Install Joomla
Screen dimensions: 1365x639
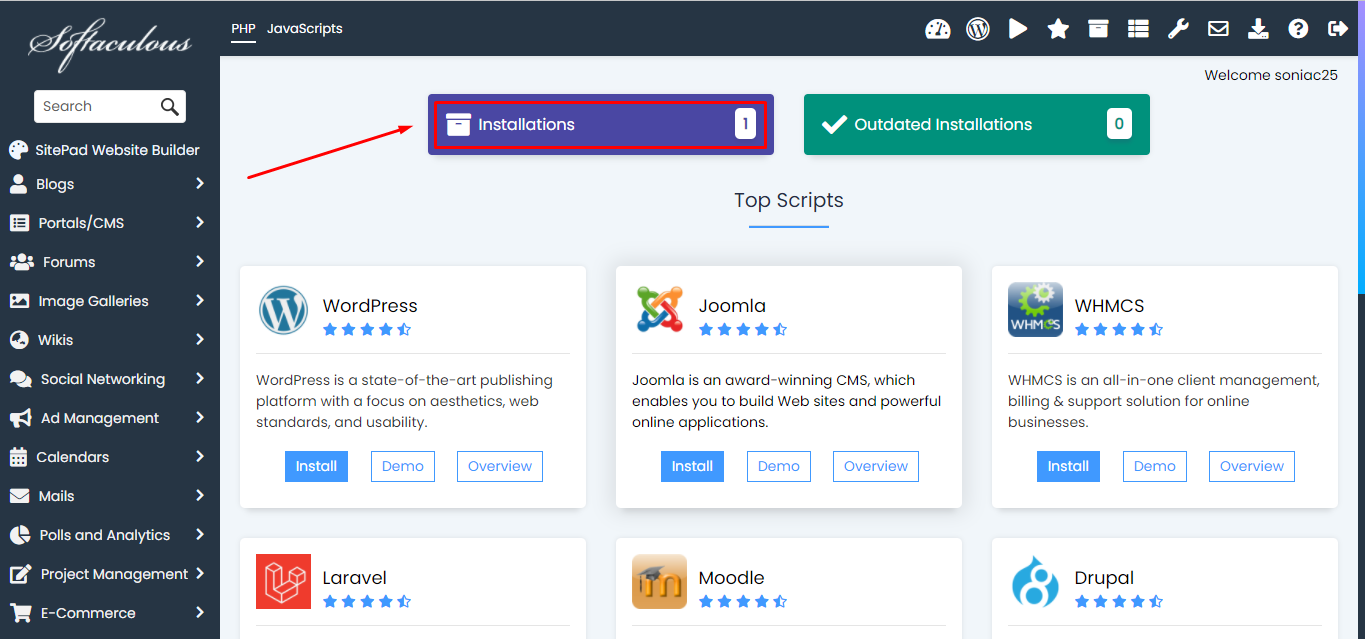click(x=692, y=466)
